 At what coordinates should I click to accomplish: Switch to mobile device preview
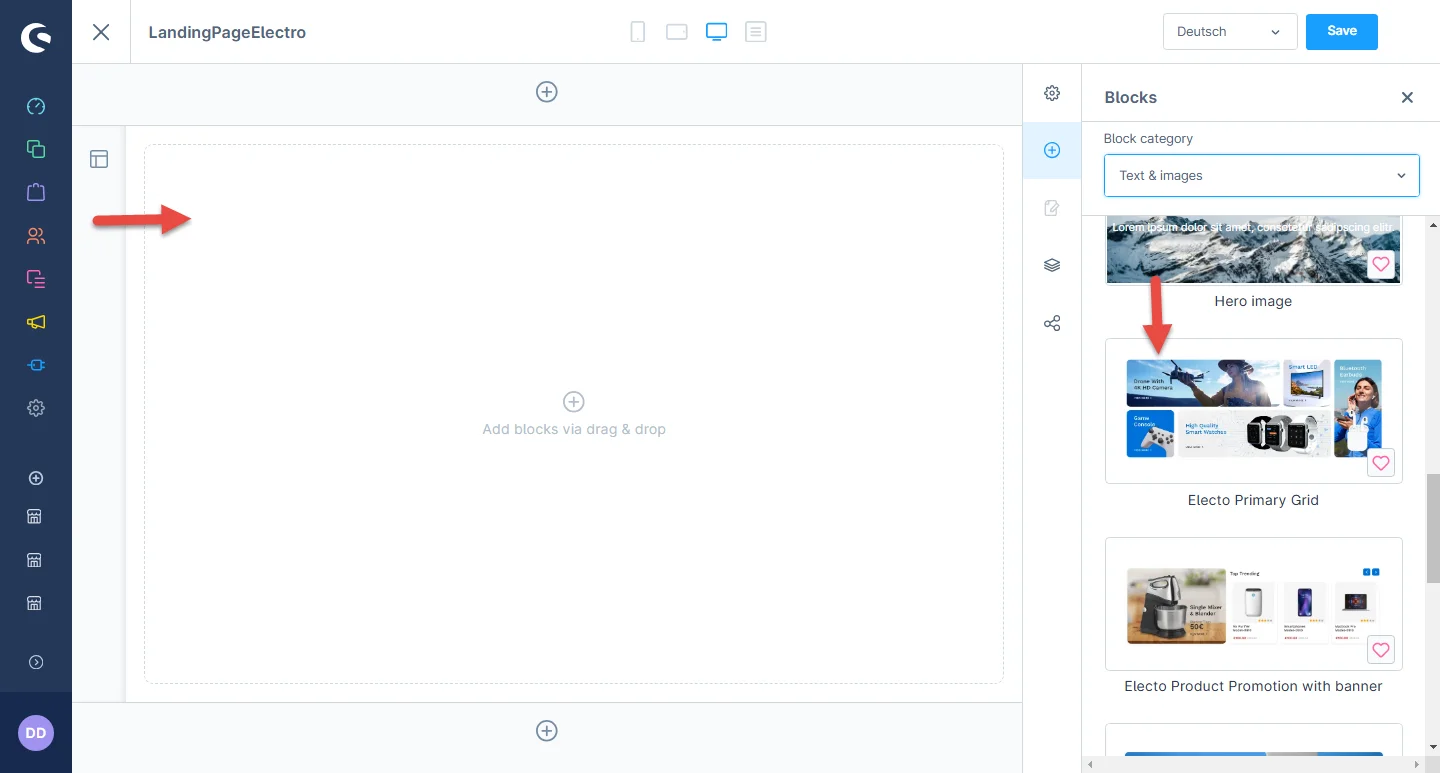(637, 32)
